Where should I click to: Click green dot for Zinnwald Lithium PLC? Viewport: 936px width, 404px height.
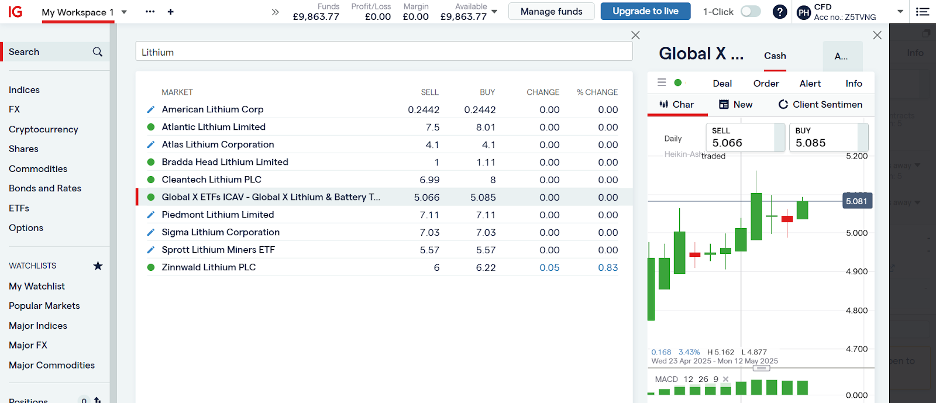tap(150, 267)
